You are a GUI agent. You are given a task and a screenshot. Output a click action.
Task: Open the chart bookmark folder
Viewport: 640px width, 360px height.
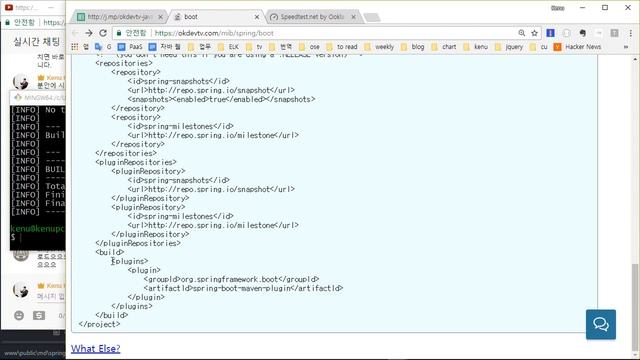[x=444, y=47]
